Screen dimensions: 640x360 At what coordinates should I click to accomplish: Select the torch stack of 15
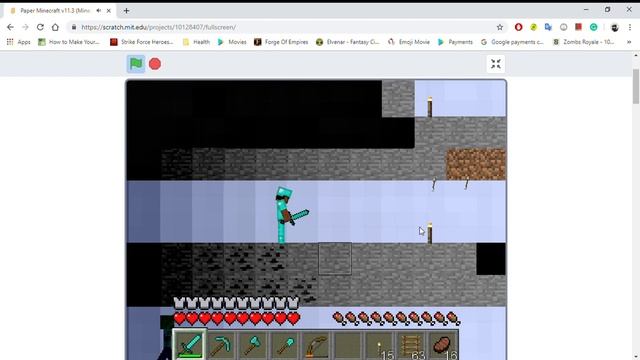tap(380, 344)
